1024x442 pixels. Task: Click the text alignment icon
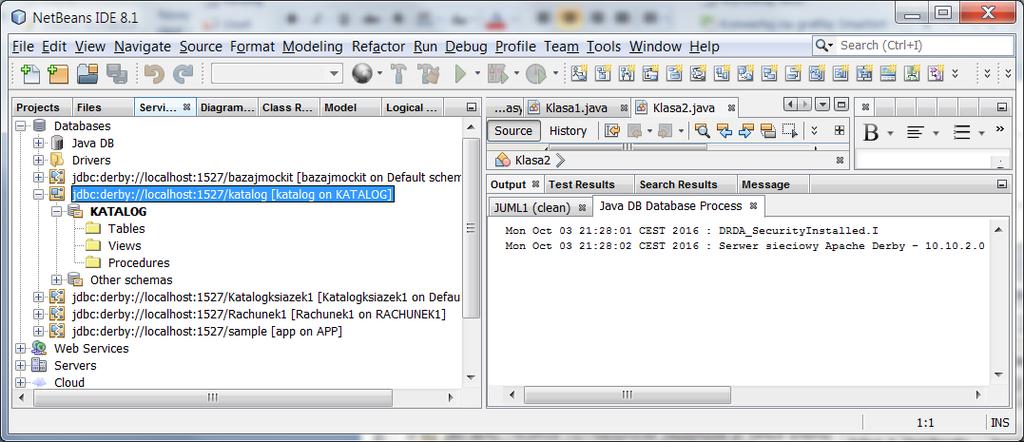[x=915, y=133]
